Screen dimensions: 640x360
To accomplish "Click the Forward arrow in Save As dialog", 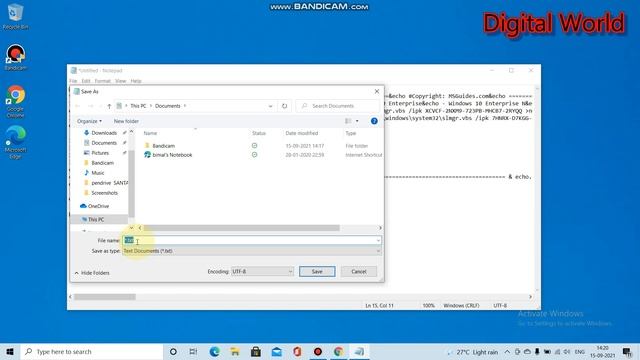I will pos(91,106).
